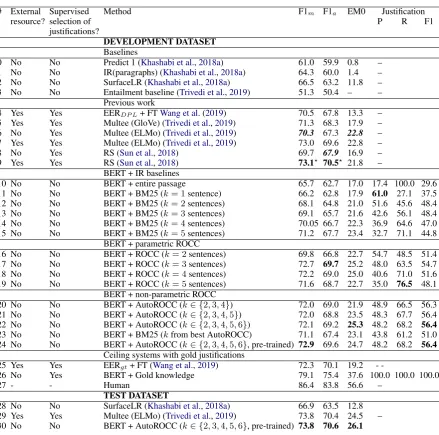439x435 pixels.
Task: Follow the Wang et al. (2019) link in the EER DPL + FT row
Action: coord(193,113)
